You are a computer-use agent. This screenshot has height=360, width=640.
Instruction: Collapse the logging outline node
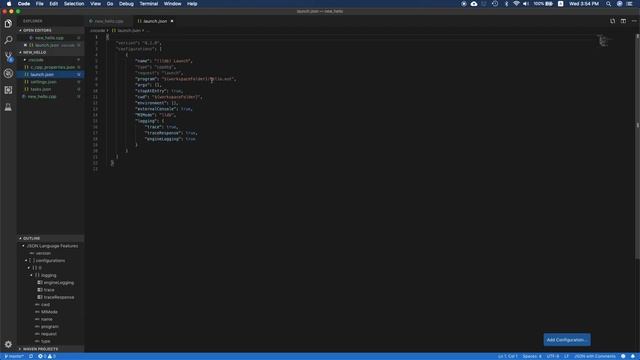click(31, 275)
